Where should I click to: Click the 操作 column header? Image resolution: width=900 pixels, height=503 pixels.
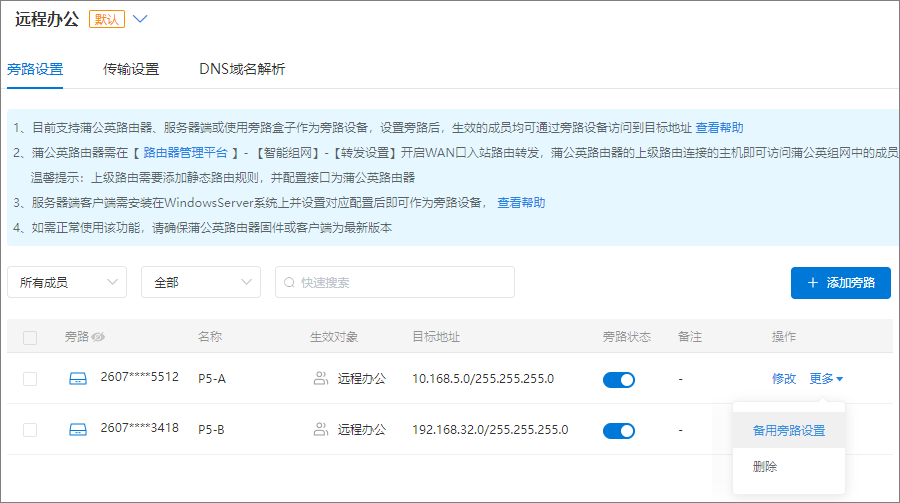[x=783, y=336]
